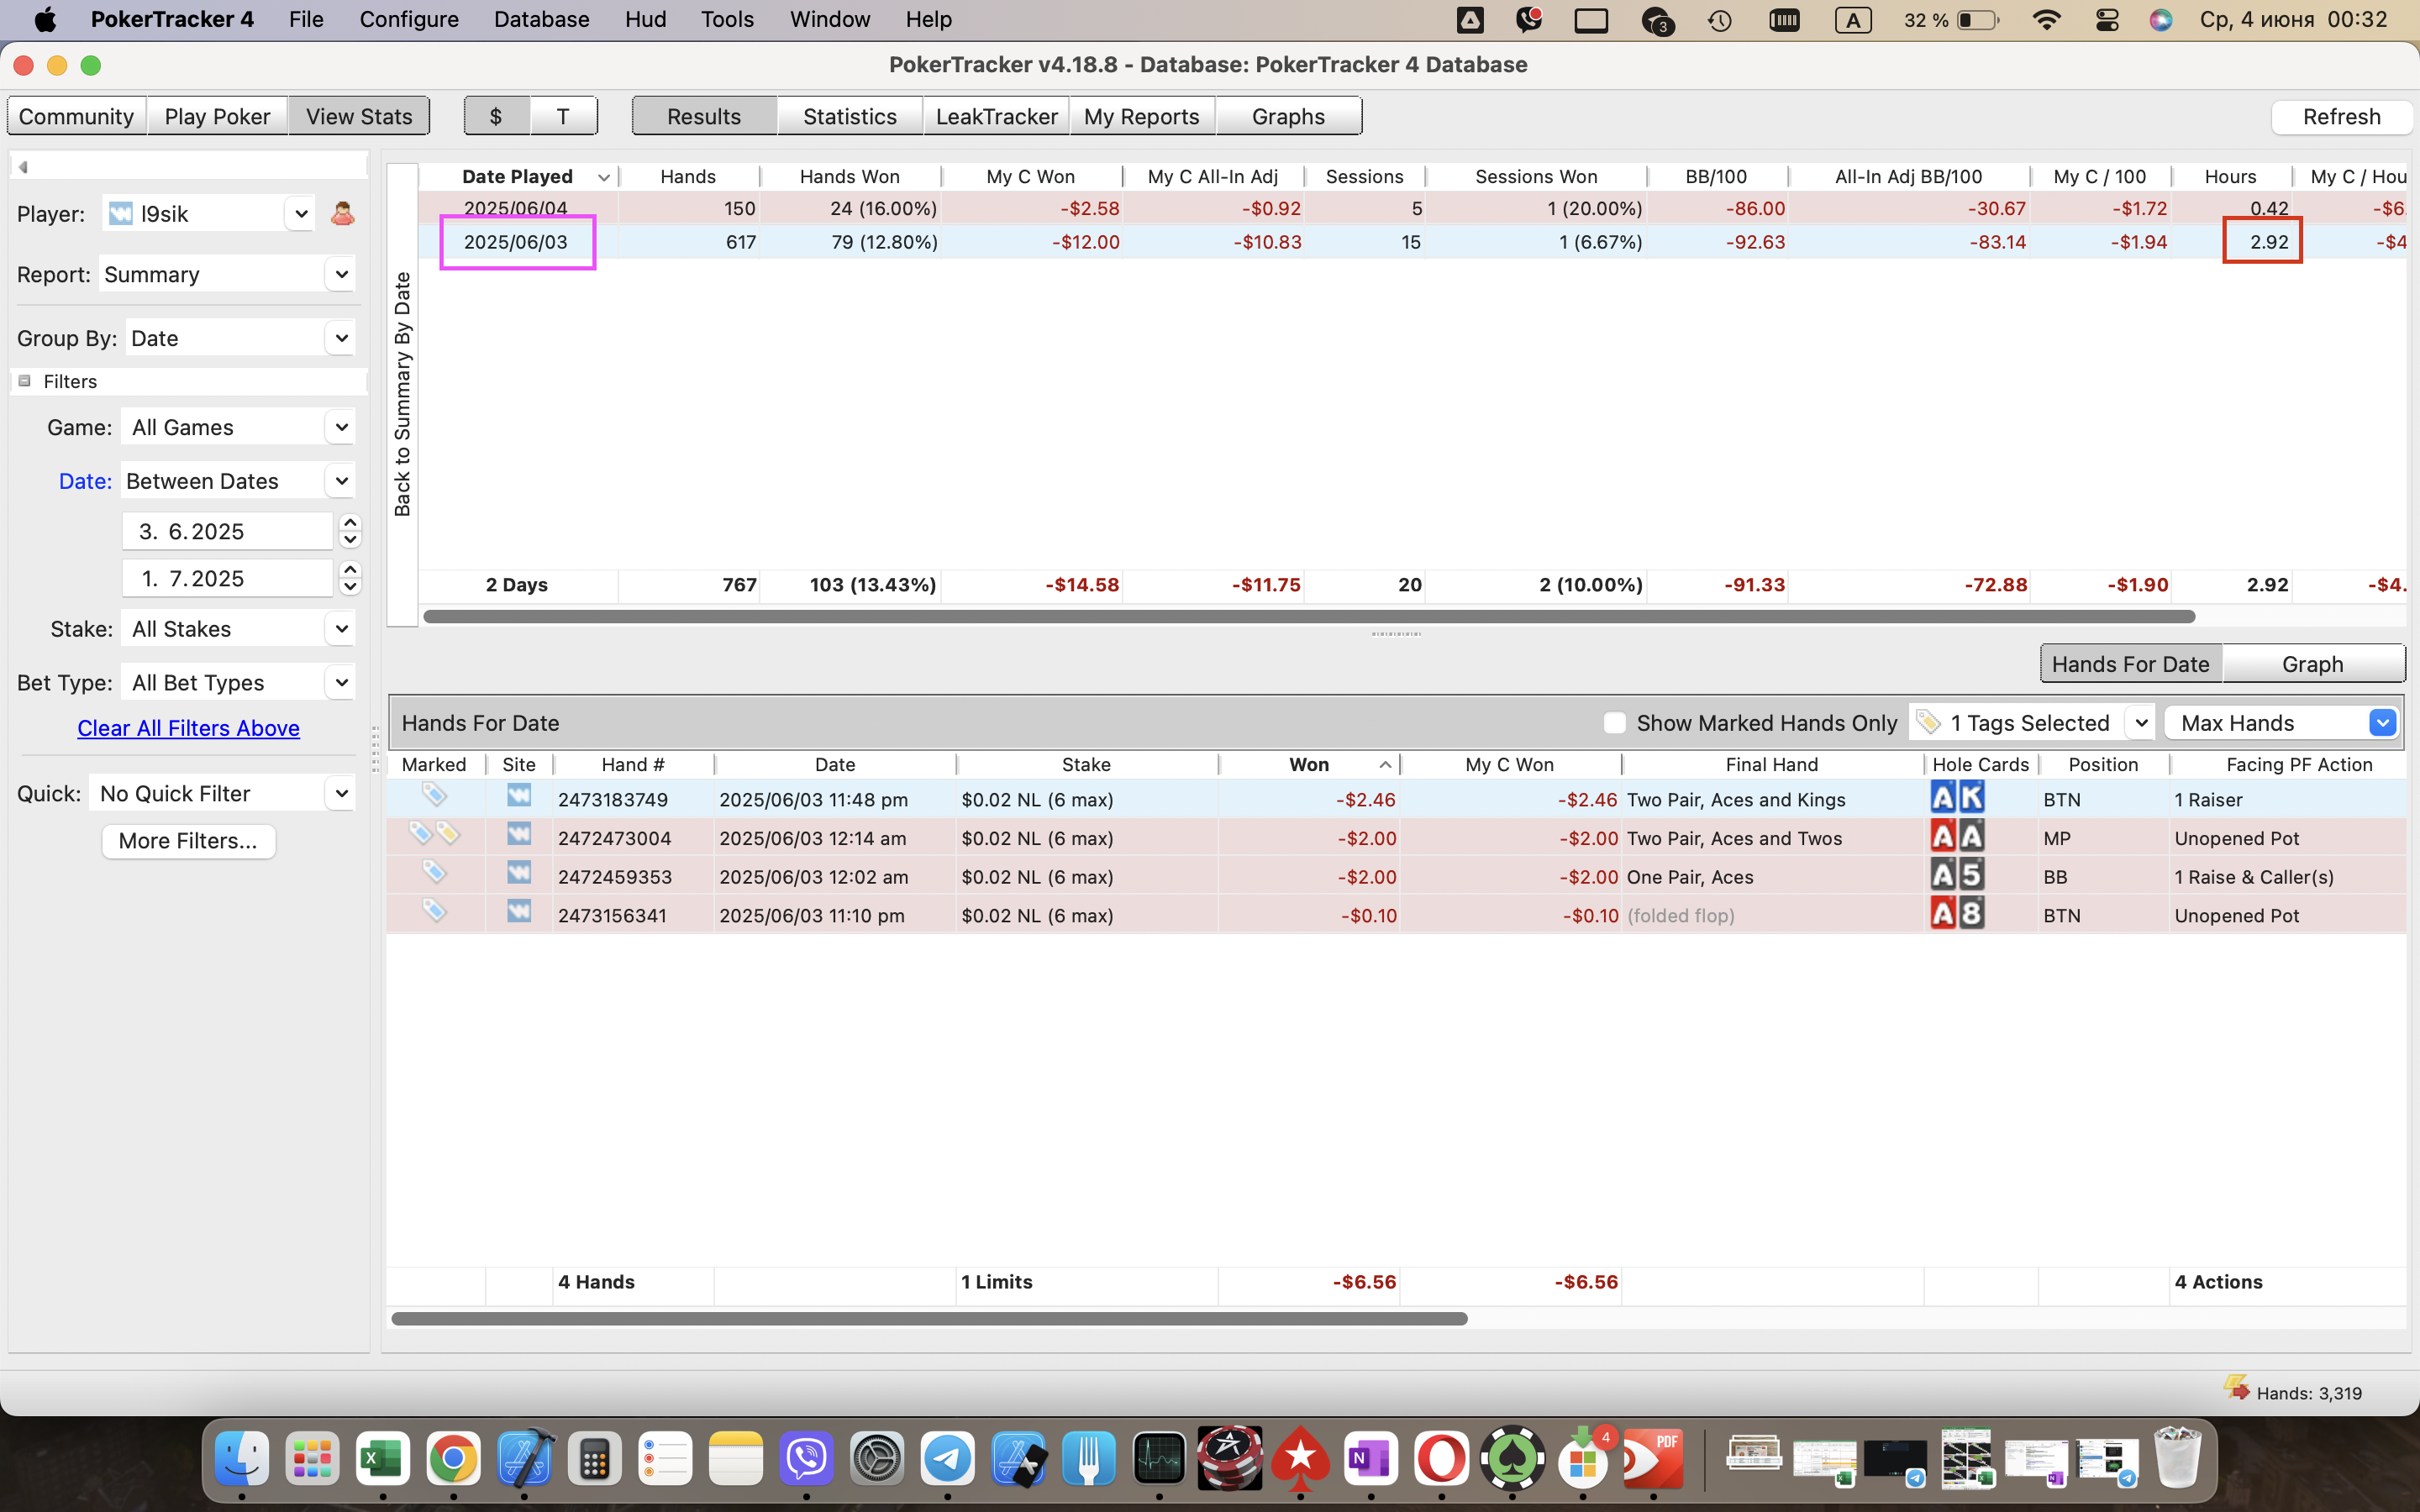Open Finder from the Dock

(242, 1460)
